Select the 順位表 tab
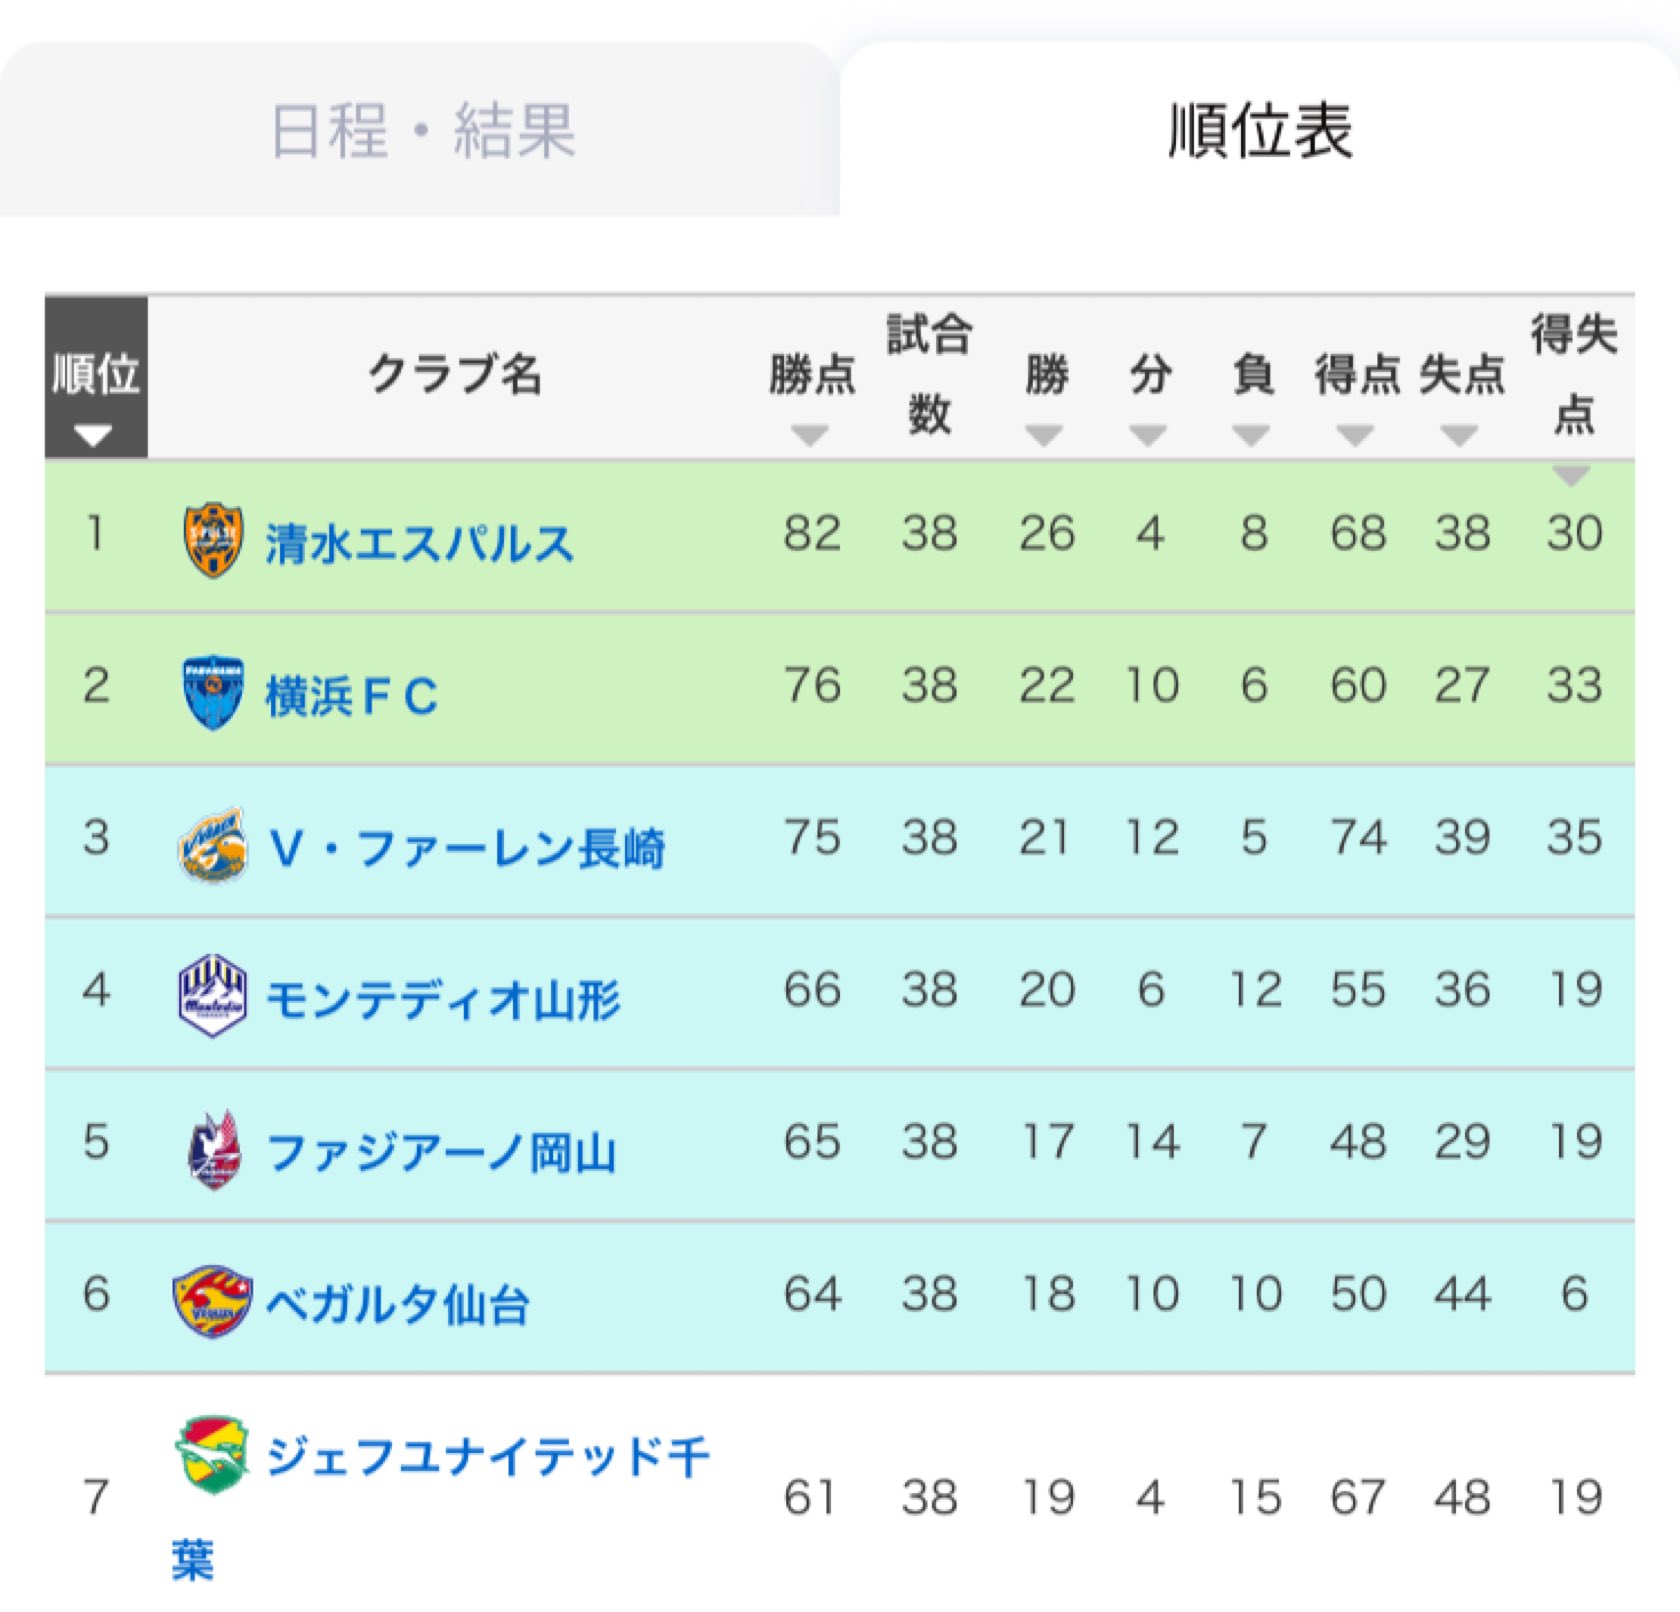Screen dimensions: 1680x1612 1260,130
